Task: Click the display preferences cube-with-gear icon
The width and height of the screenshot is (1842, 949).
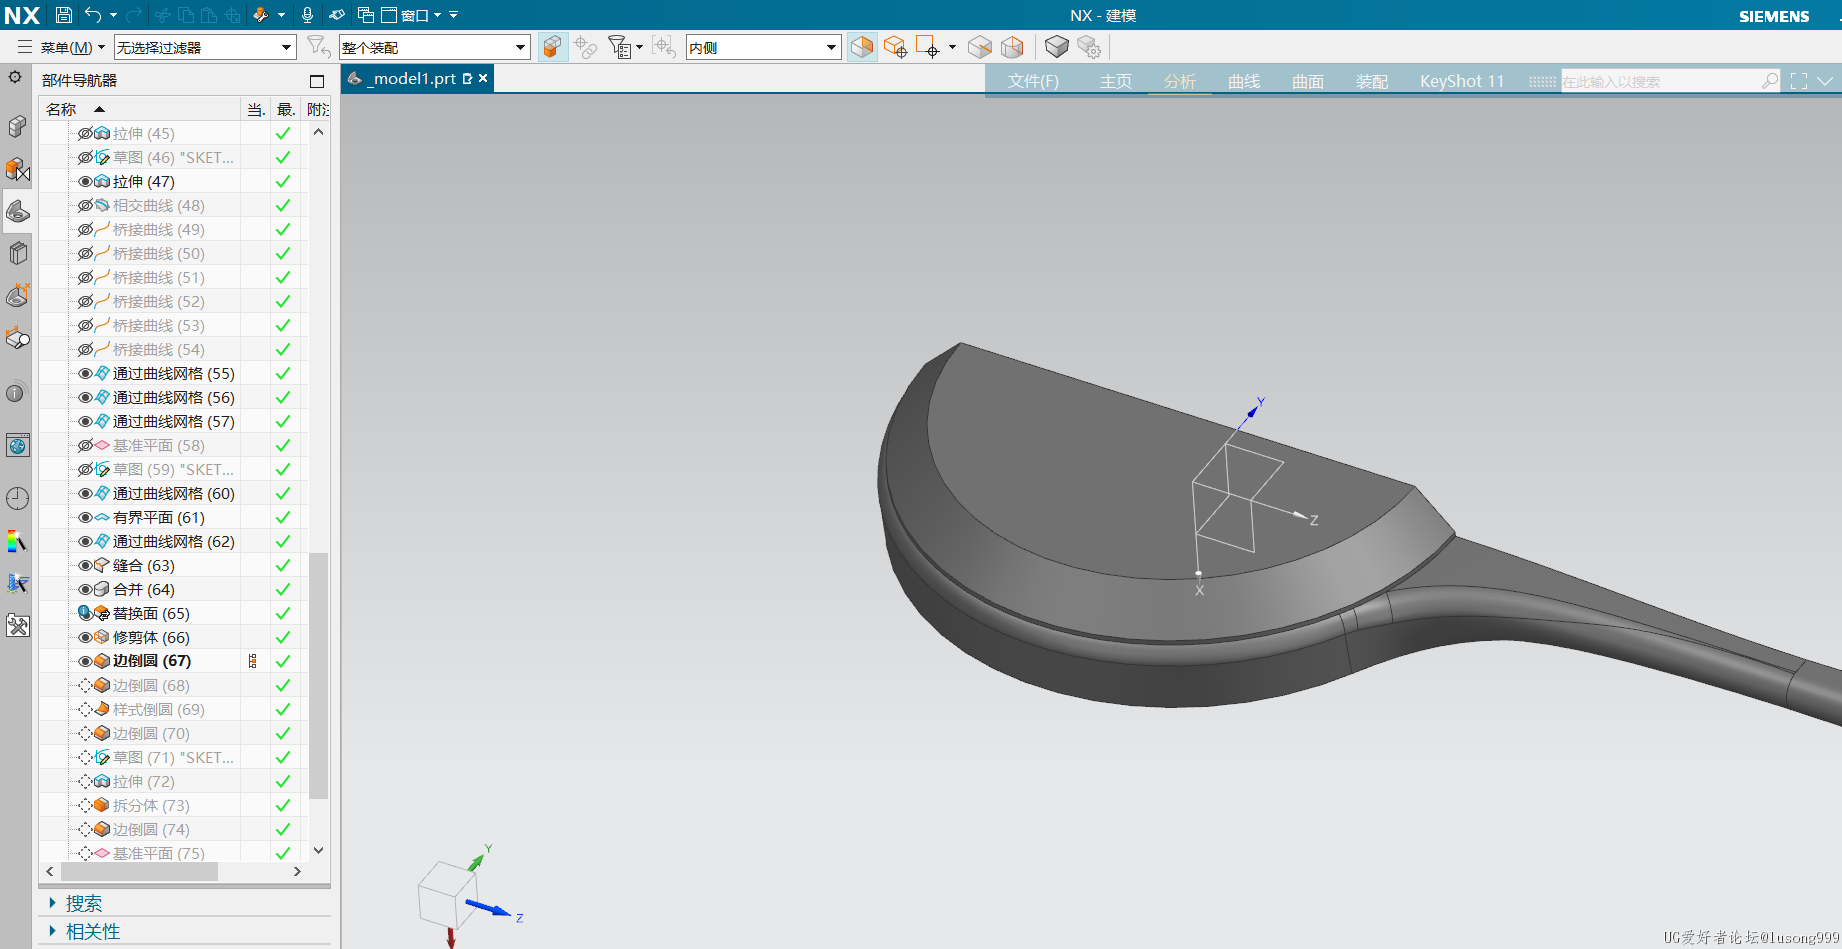Action: click(x=1088, y=47)
